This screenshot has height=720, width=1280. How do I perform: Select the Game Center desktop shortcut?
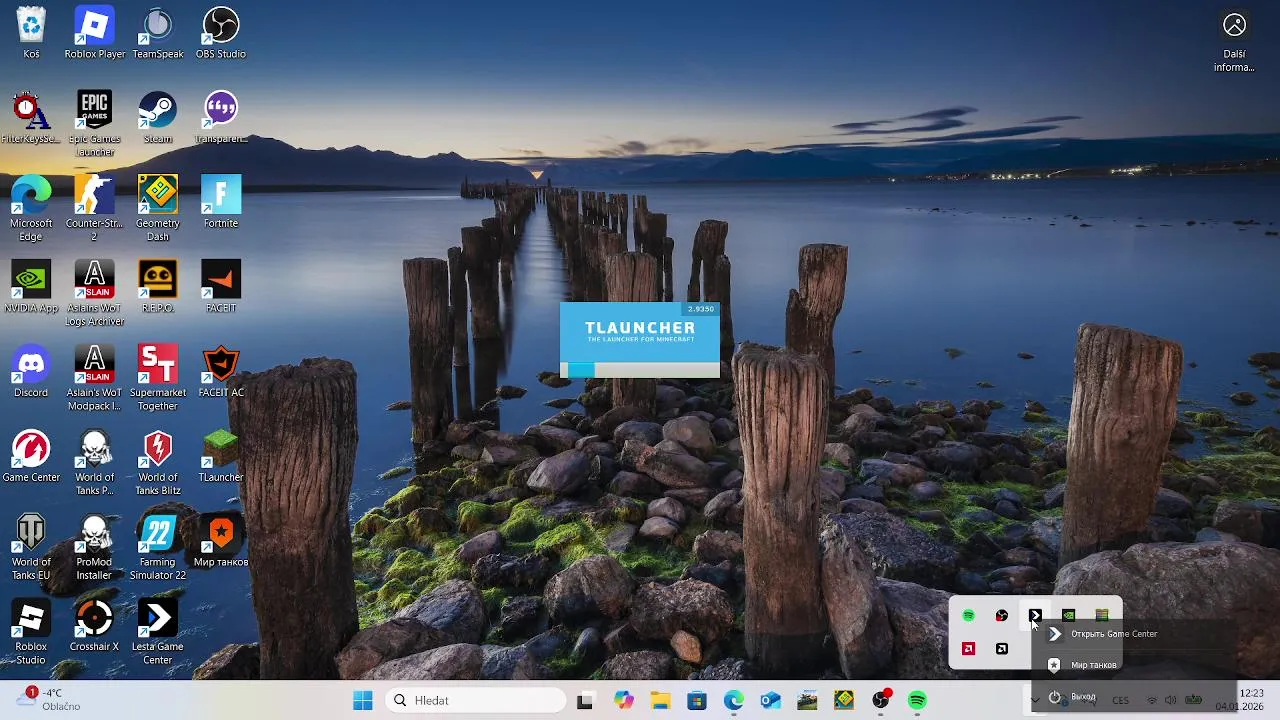(x=31, y=457)
